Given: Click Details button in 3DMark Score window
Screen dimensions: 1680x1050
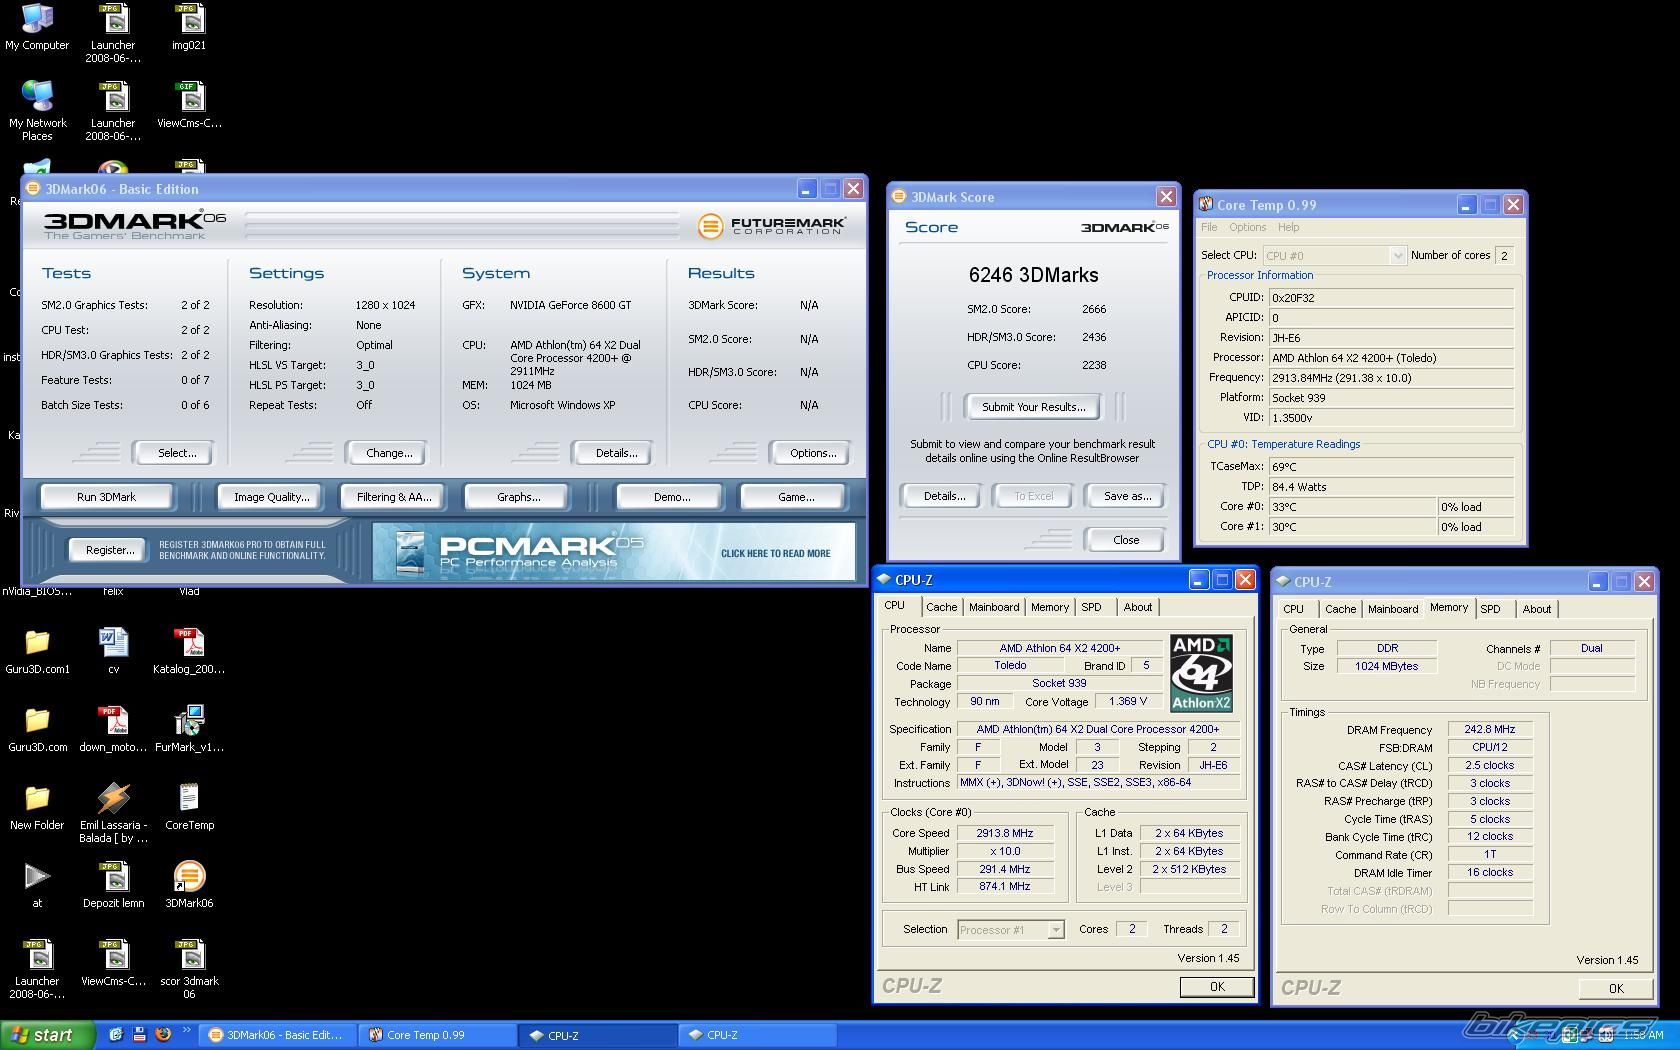Looking at the screenshot, I should tap(944, 496).
